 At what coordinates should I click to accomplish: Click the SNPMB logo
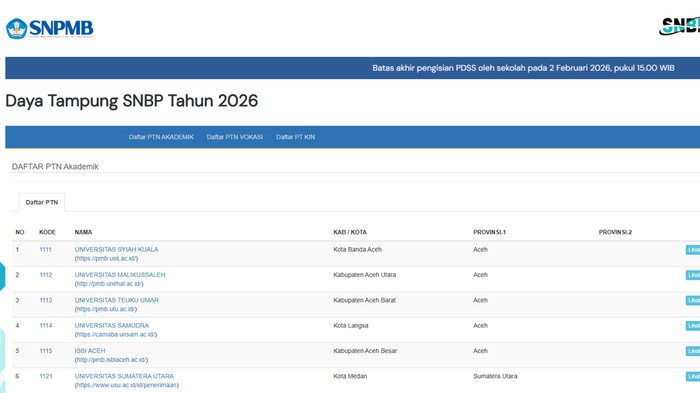pos(50,29)
